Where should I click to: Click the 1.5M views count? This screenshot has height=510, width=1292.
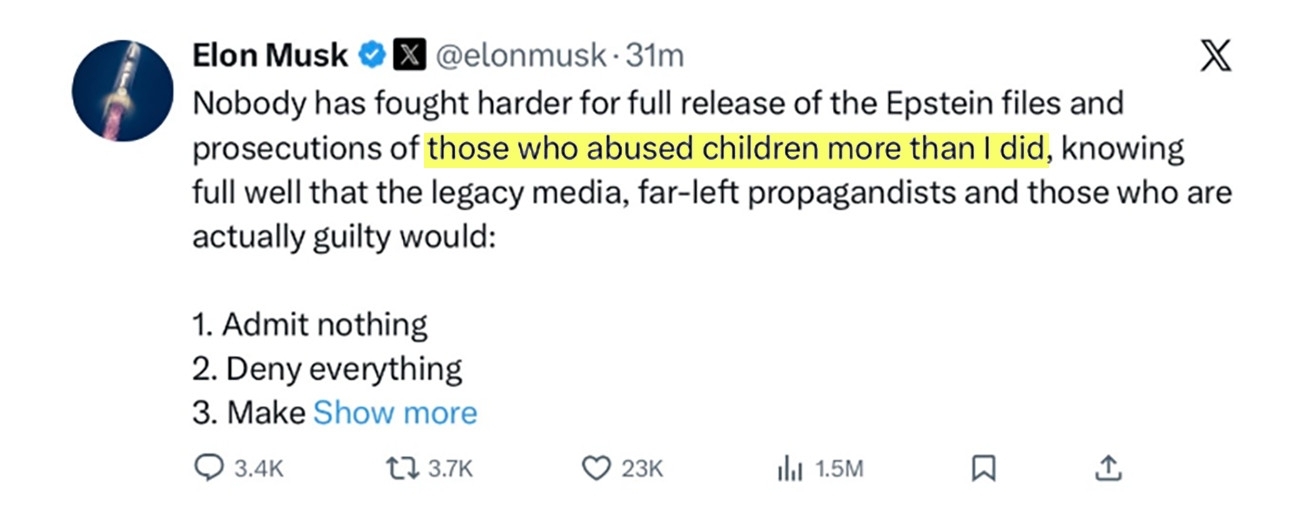click(x=839, y=469)
